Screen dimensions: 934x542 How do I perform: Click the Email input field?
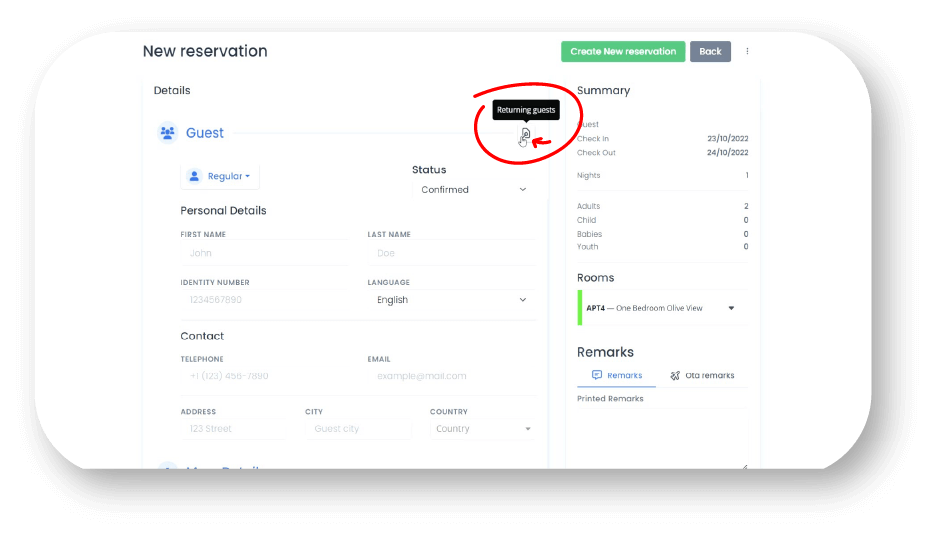pyautogui.click(x=452, y=376)
